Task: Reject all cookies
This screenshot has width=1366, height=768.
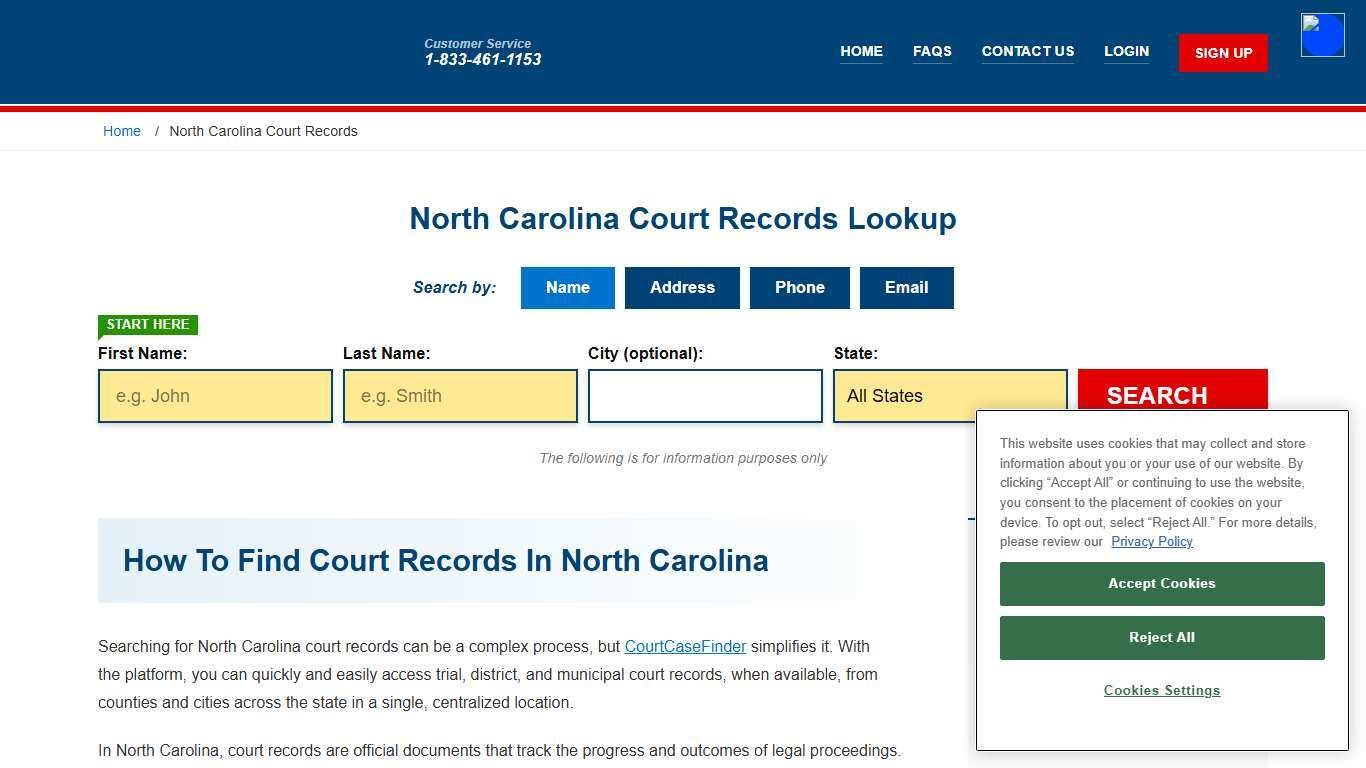Action: click(x=1161, y=637)
